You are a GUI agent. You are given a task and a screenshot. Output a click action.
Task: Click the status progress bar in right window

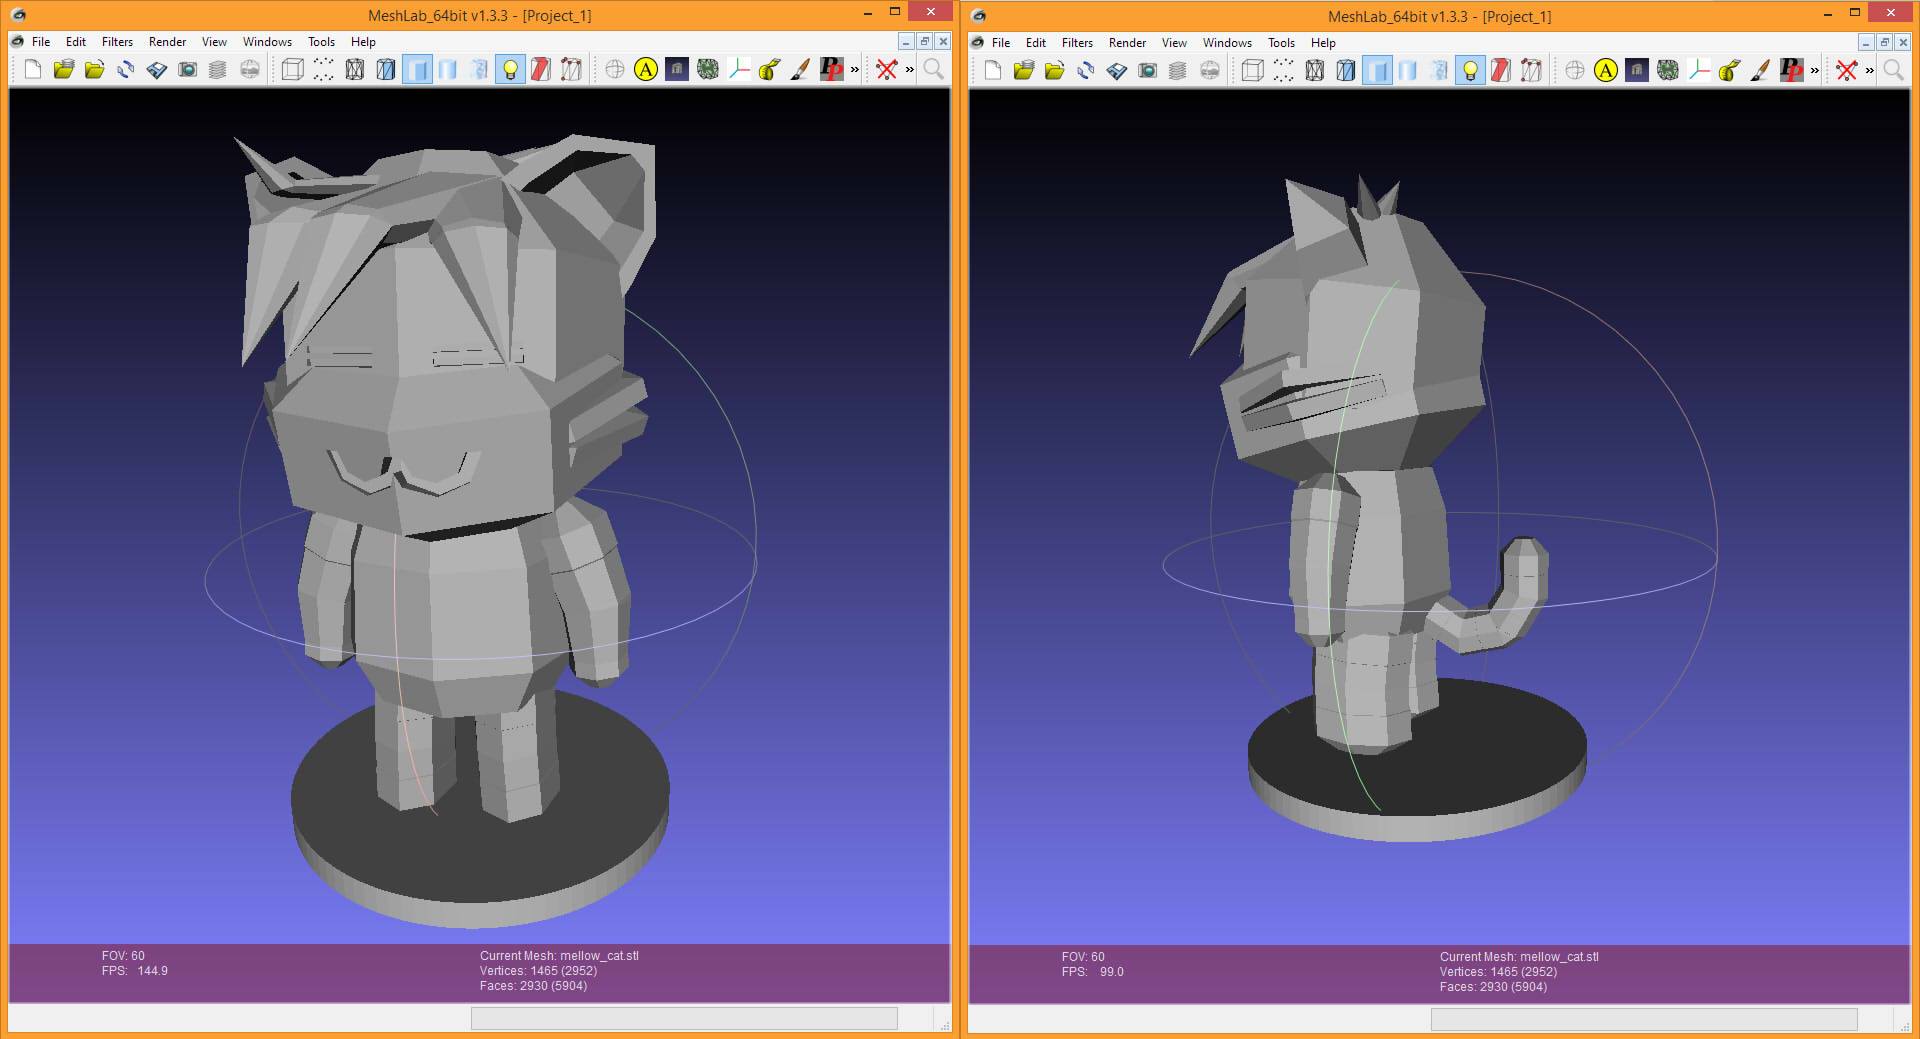1643,1019
